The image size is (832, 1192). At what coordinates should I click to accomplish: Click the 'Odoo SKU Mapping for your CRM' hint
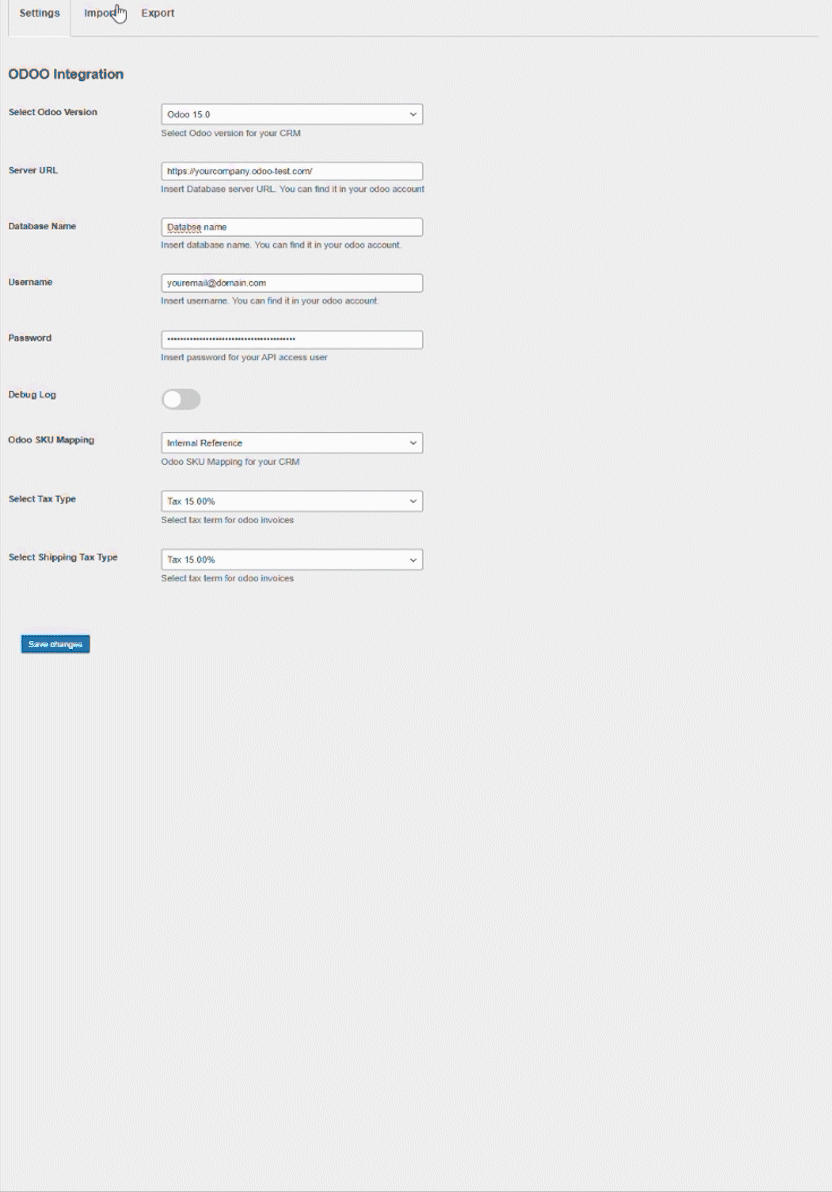pos(230,461)
